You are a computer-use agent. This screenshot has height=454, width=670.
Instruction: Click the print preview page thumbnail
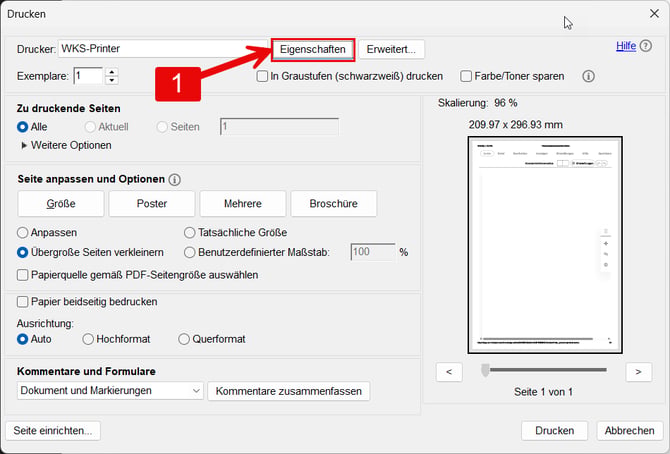pyautogui.click(x=545, y=245)
